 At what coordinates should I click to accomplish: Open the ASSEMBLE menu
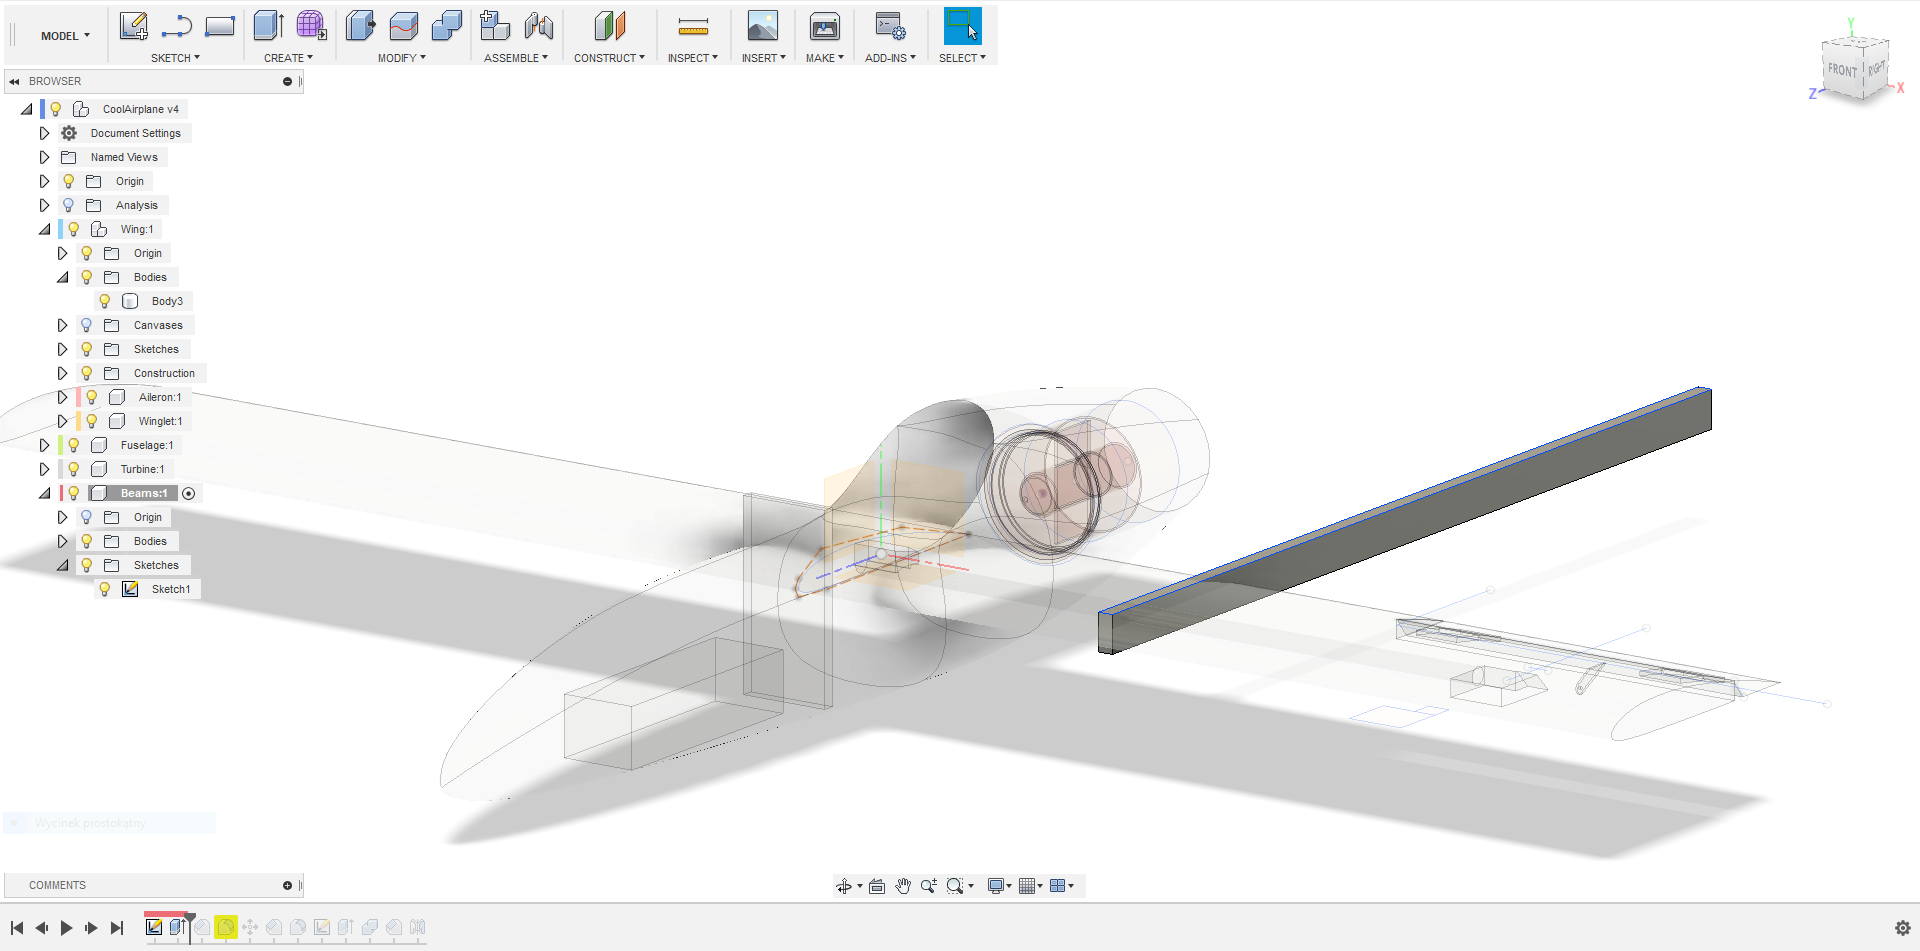[516, 58]
